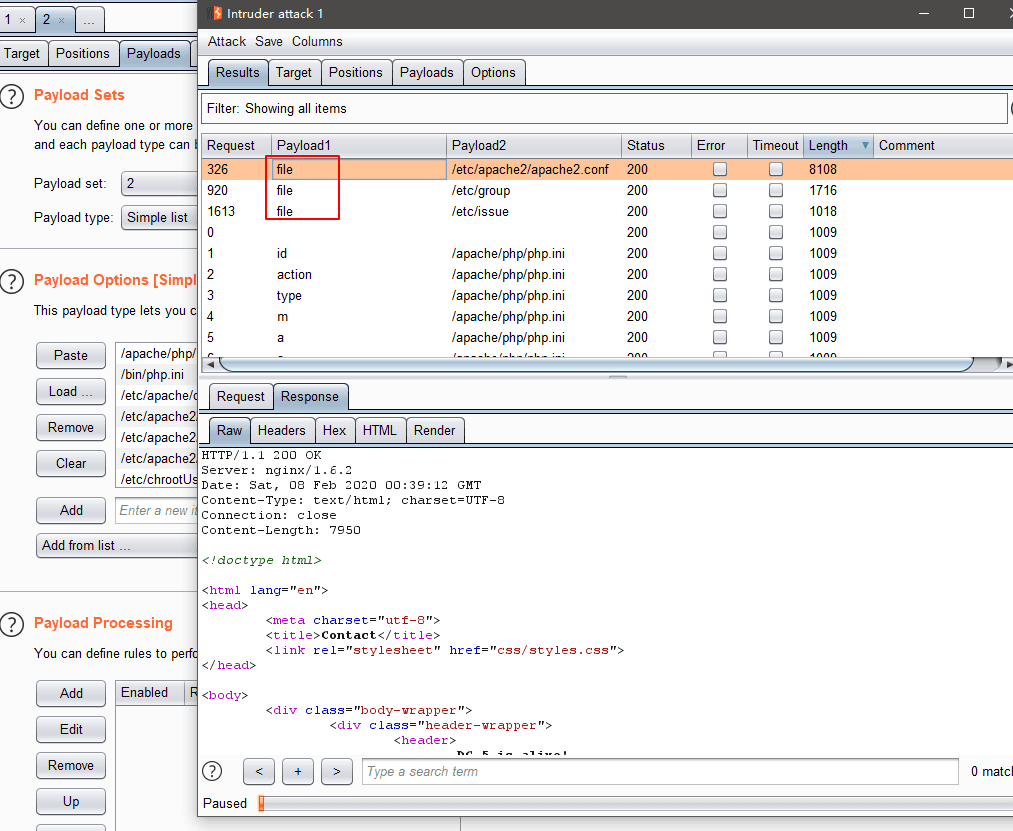Click the Paste button
This screenshot has height=831, width=1013.
point(71,356)
